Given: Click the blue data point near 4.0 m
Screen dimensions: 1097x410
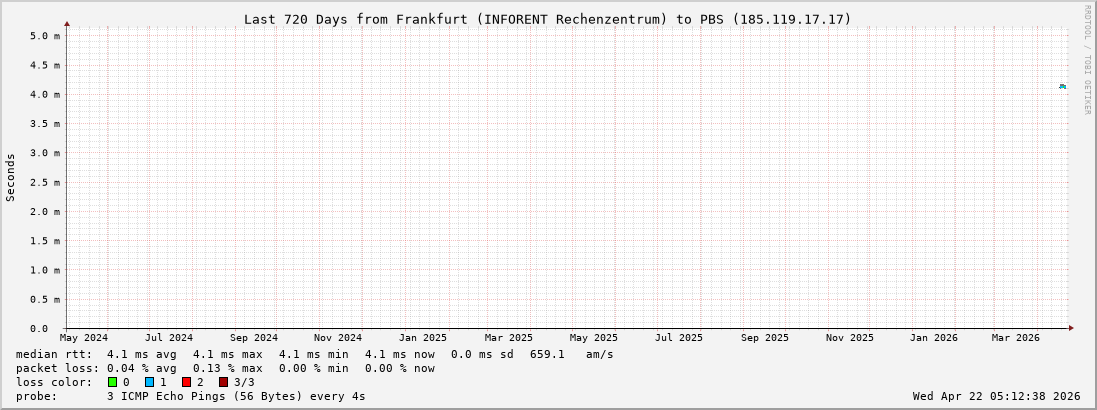Looking at the screenshot, I should 1062,87.
